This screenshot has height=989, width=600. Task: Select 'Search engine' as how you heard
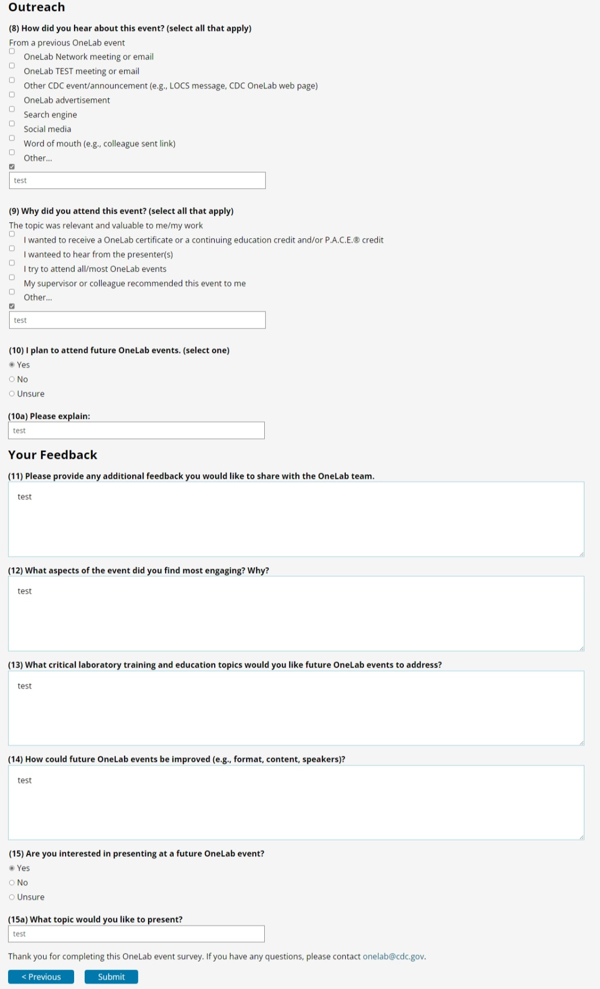[12, 124]
